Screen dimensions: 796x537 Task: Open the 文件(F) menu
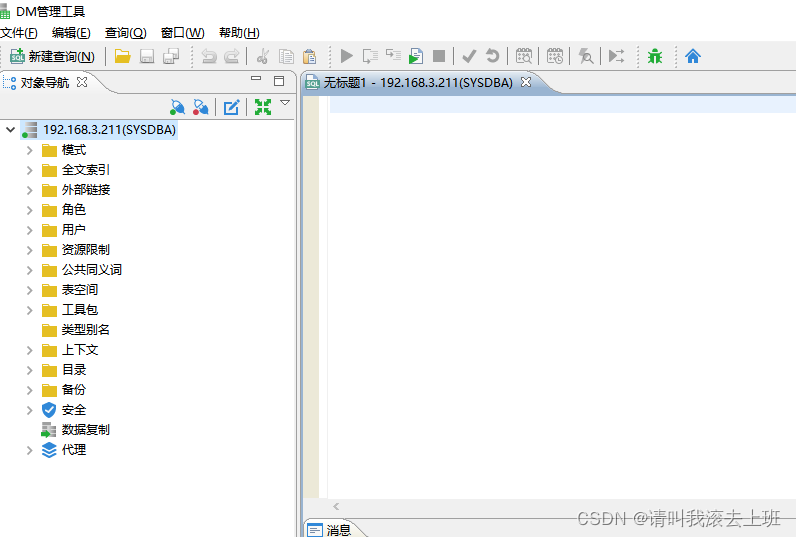pyautogui.click(x=19, y=33)
